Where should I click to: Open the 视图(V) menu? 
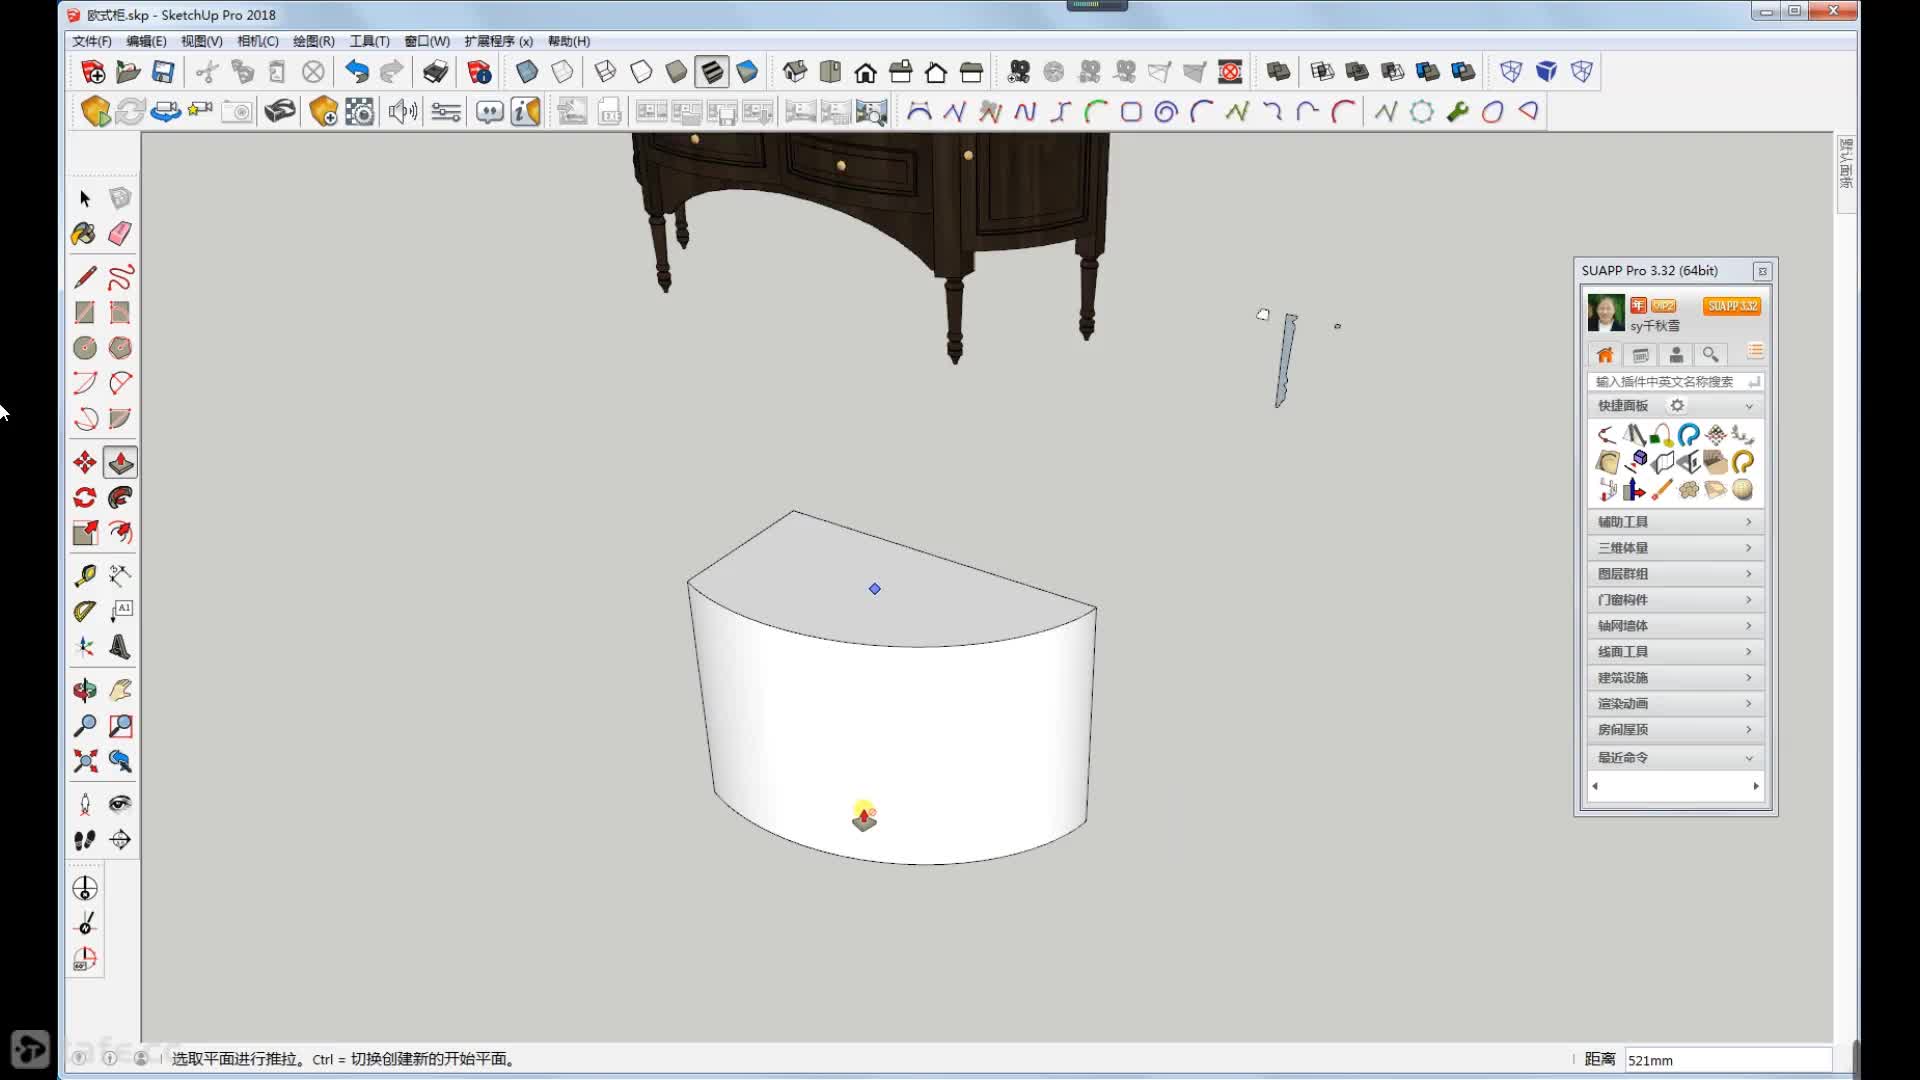(x=201, y=41)
